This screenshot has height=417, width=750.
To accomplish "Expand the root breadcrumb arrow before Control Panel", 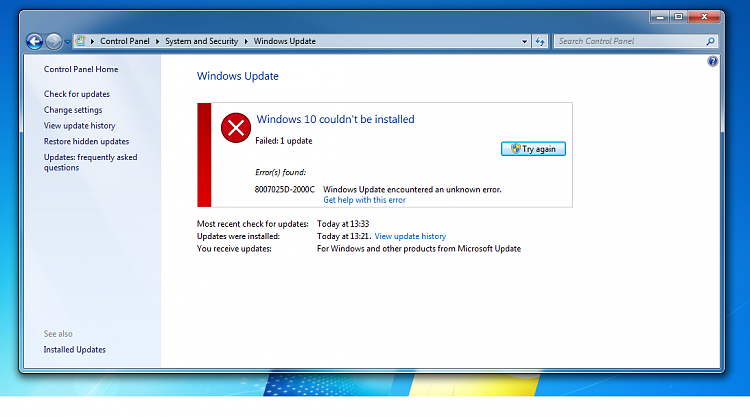I will click(92, 41).
